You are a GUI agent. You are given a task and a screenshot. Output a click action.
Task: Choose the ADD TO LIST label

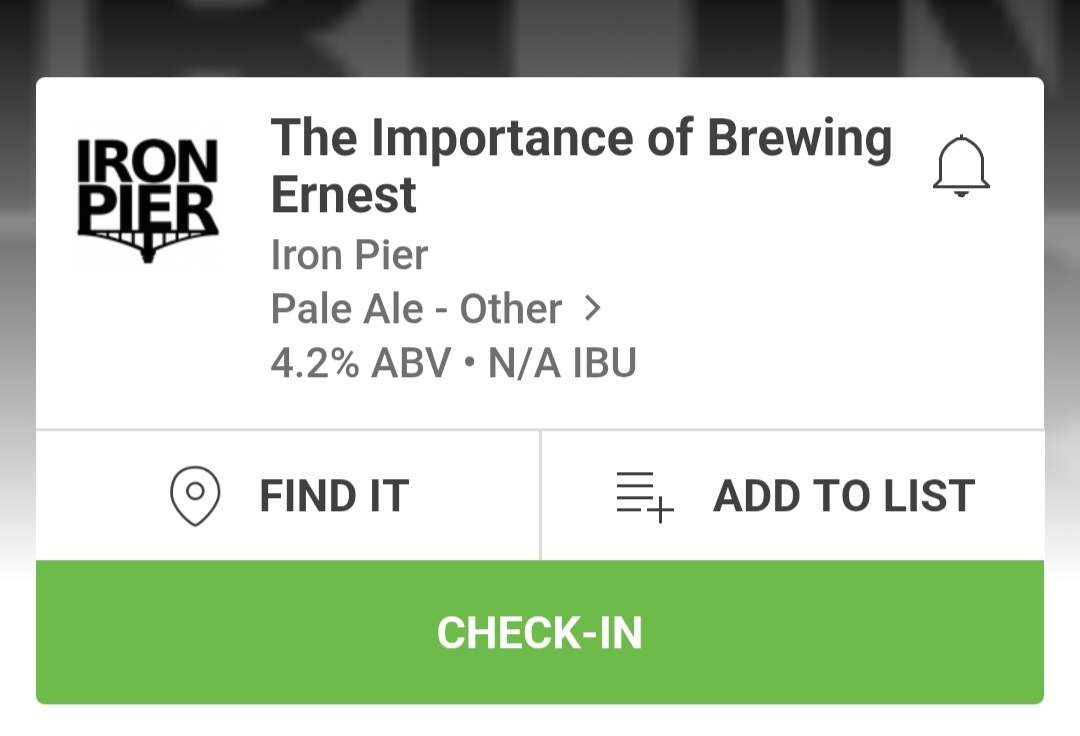(843, 496)
